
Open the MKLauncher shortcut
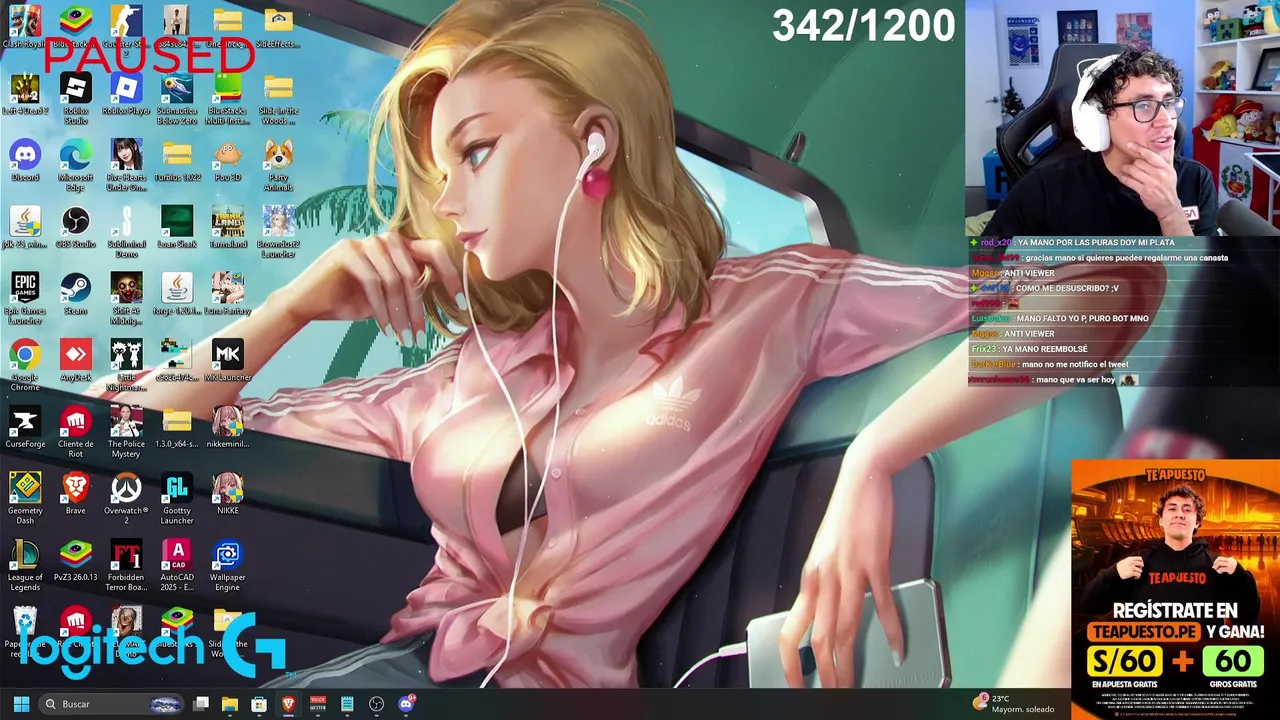click(x=228, y=361)
